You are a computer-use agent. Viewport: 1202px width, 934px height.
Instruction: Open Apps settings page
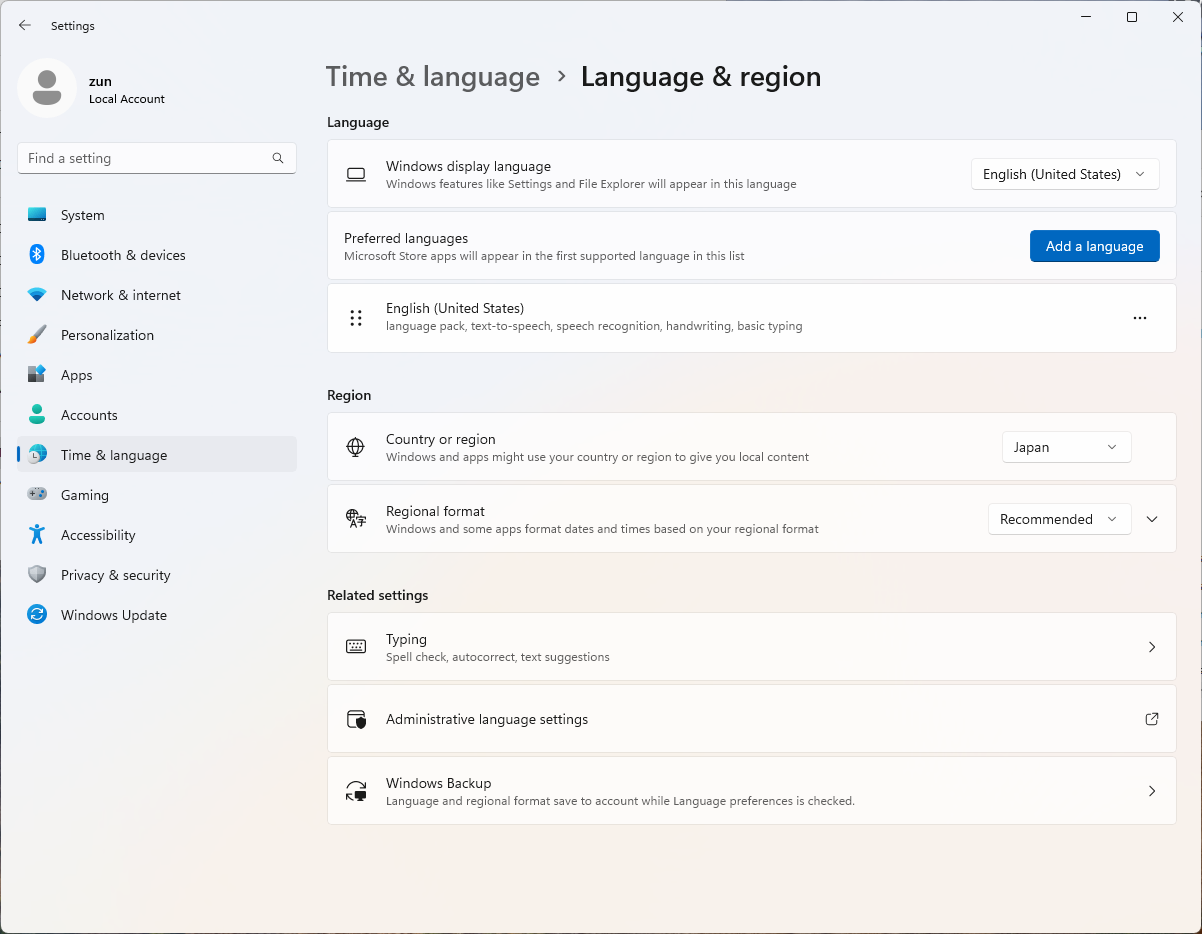157,375
